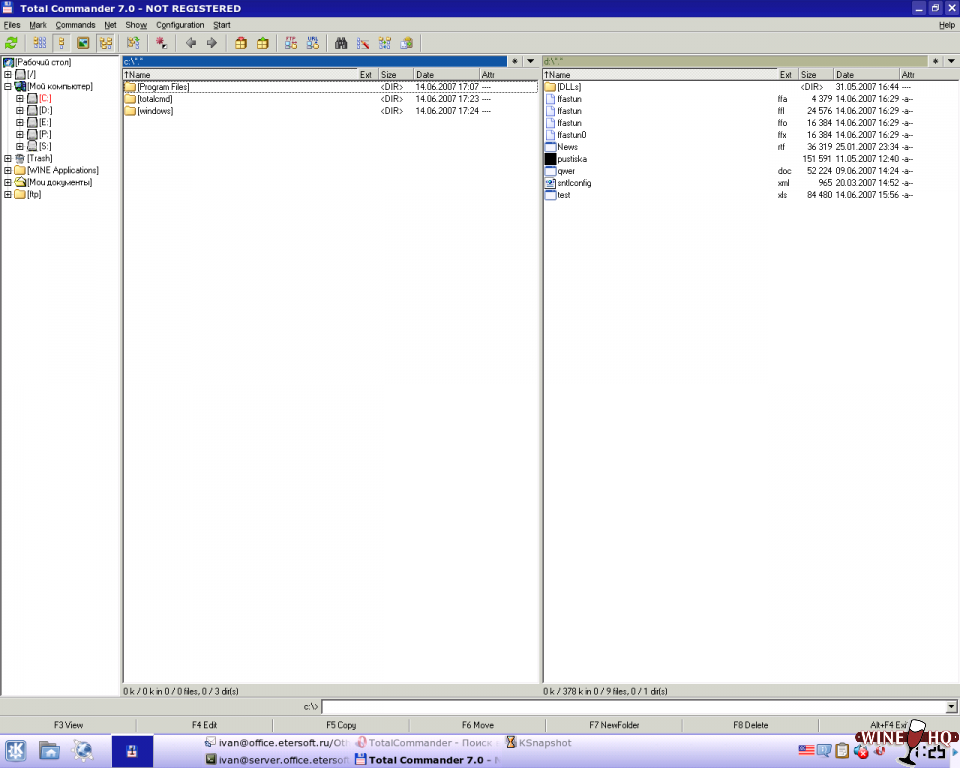Click the binoculars Search files icon

point(341,43)
